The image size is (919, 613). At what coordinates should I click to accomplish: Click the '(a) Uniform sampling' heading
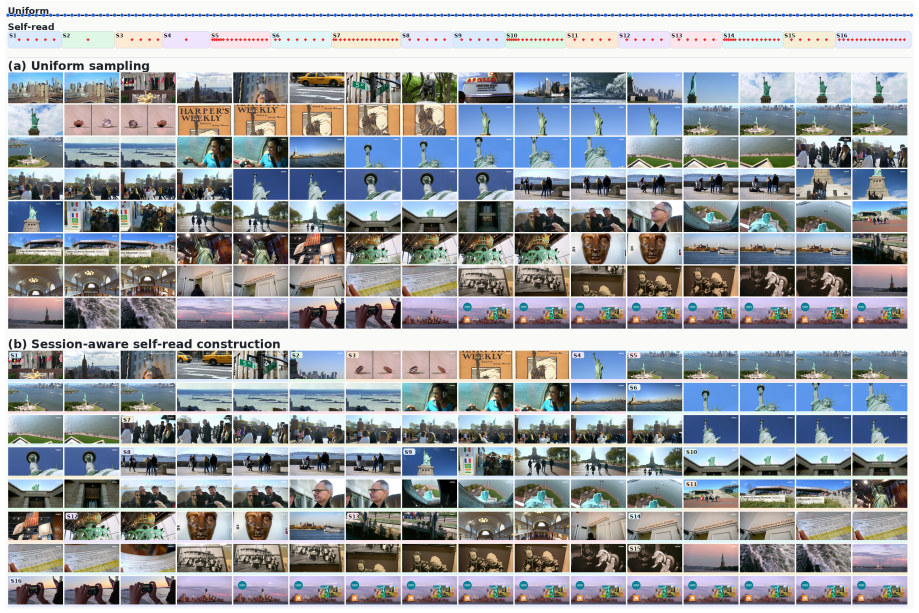(x=79, y=65)
